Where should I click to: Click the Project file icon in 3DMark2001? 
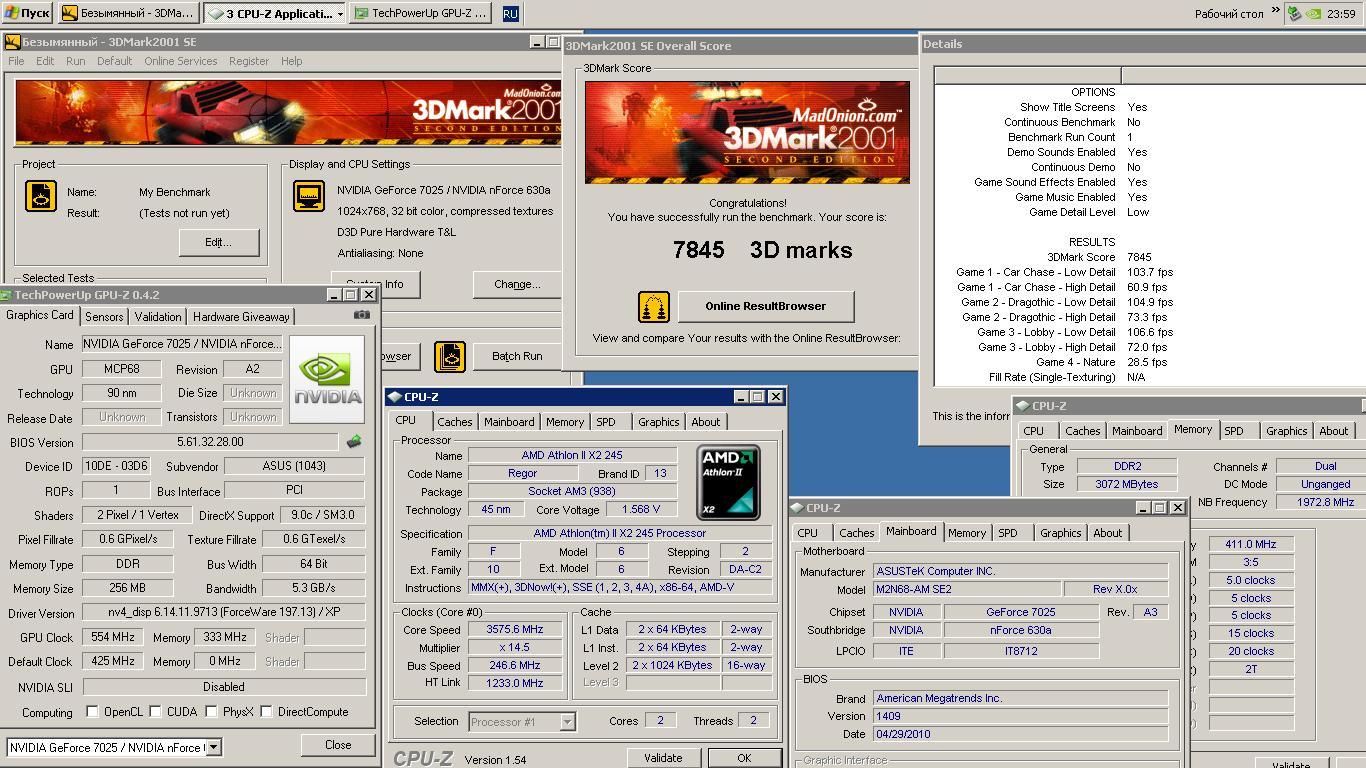click(x=41, y=196)
